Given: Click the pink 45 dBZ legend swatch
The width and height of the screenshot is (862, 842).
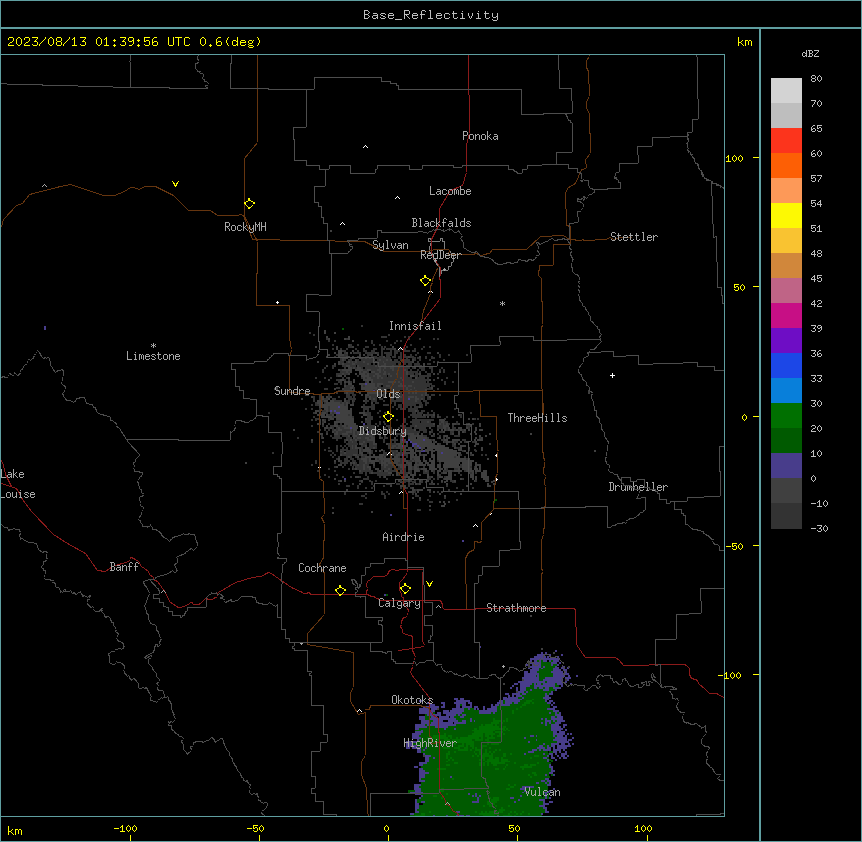Looking at the screenshot, I should click(x=786, y=290).
